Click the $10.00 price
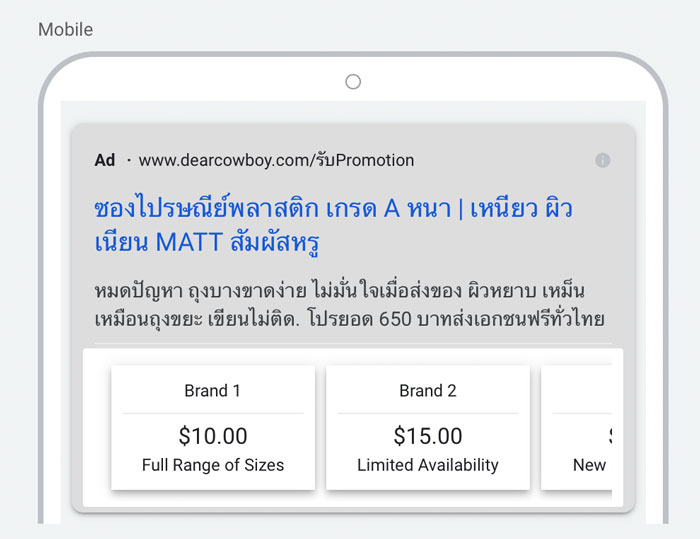This screenshot has height=539, width=700. [x=213, y=436]
